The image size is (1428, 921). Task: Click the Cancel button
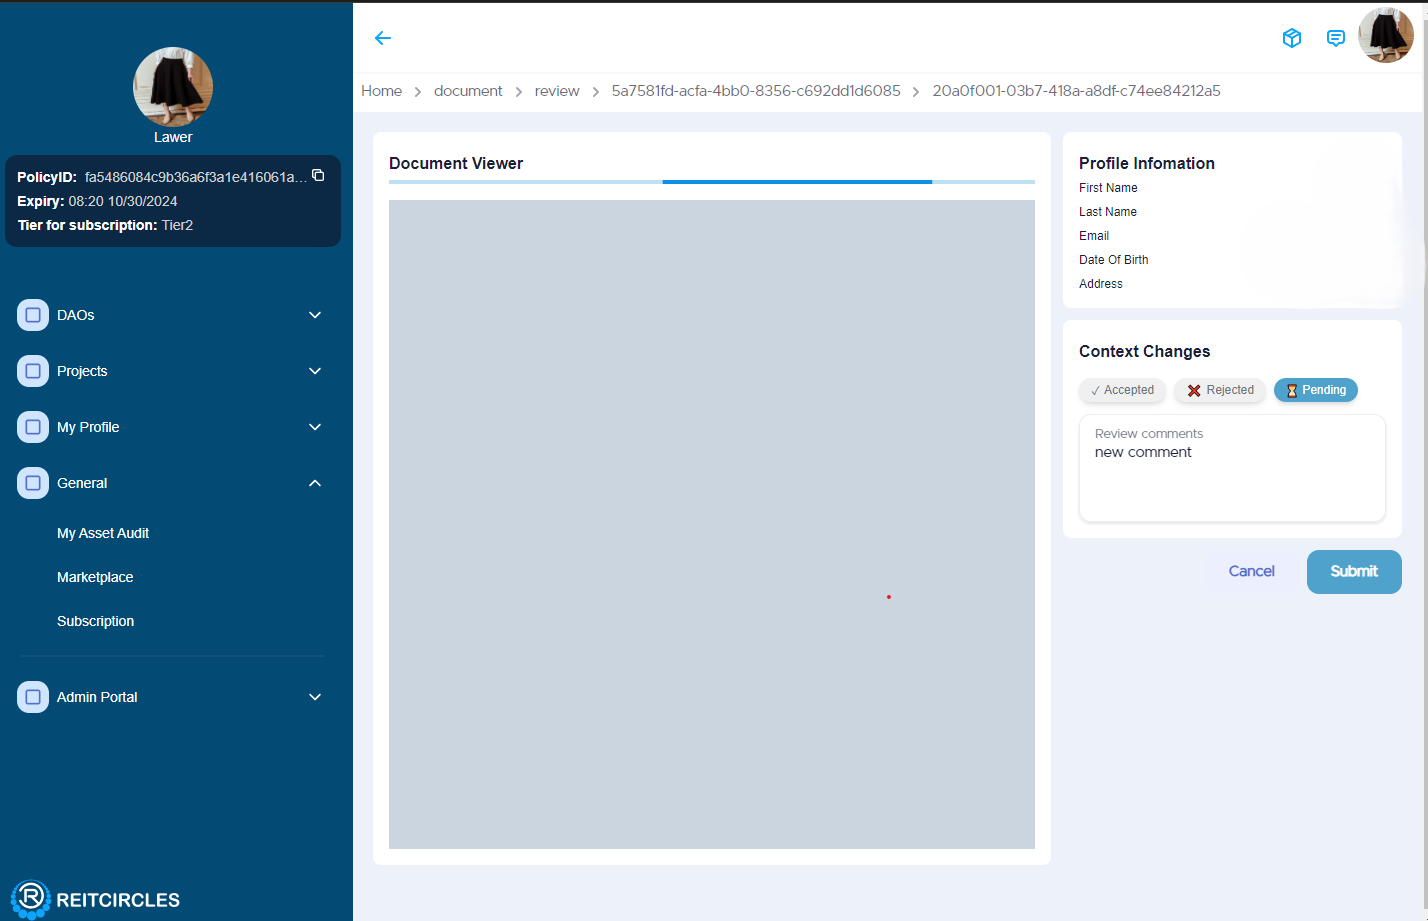point(1251,571)
